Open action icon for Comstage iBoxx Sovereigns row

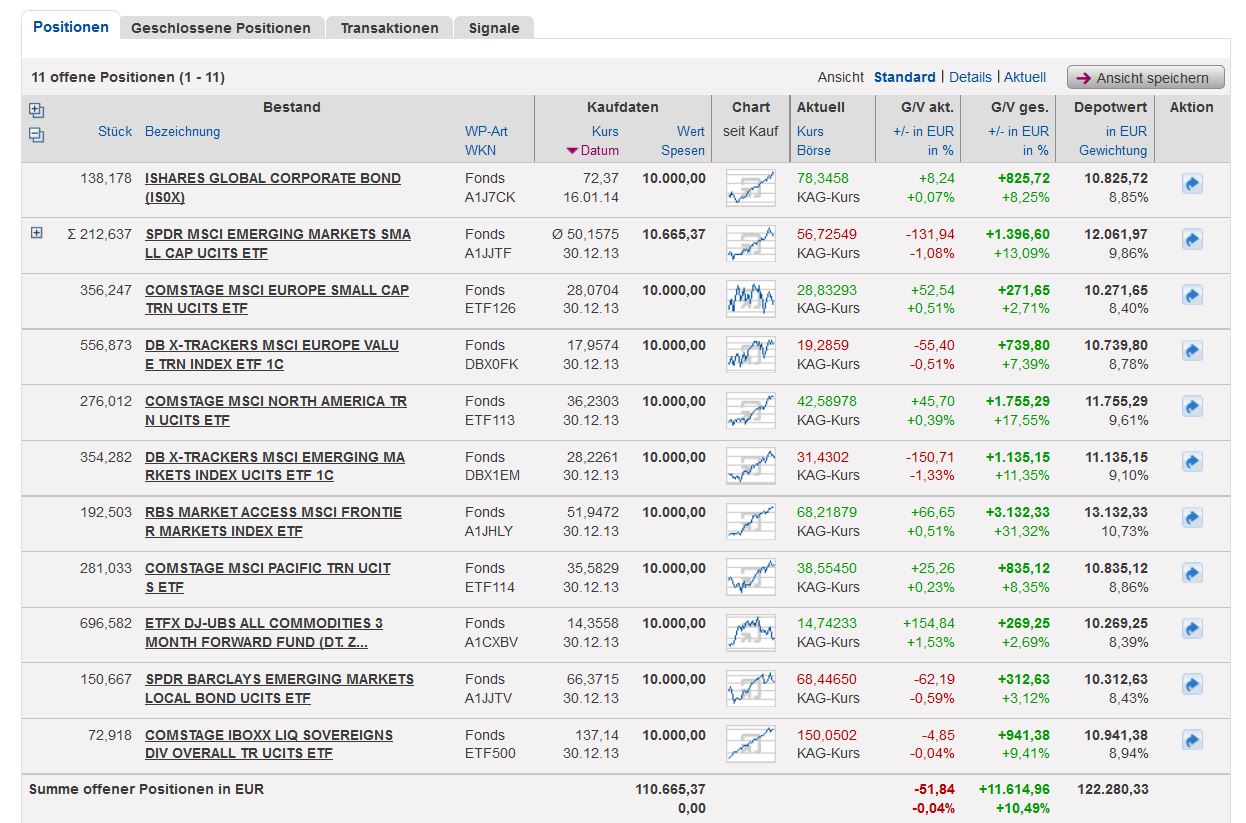1192,741
